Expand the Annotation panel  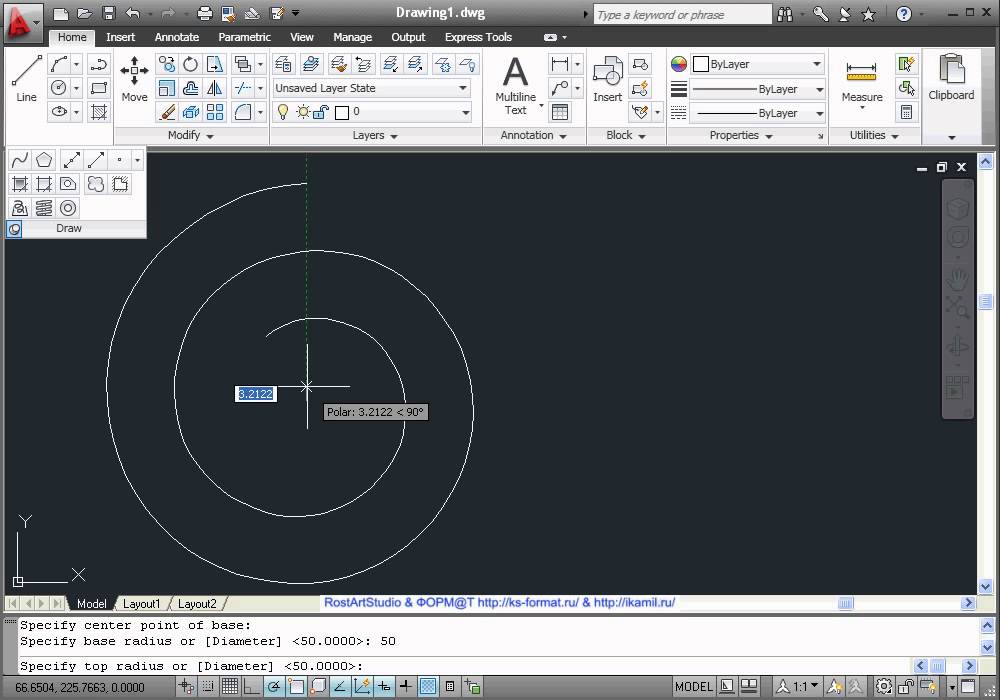coord(533,135)
